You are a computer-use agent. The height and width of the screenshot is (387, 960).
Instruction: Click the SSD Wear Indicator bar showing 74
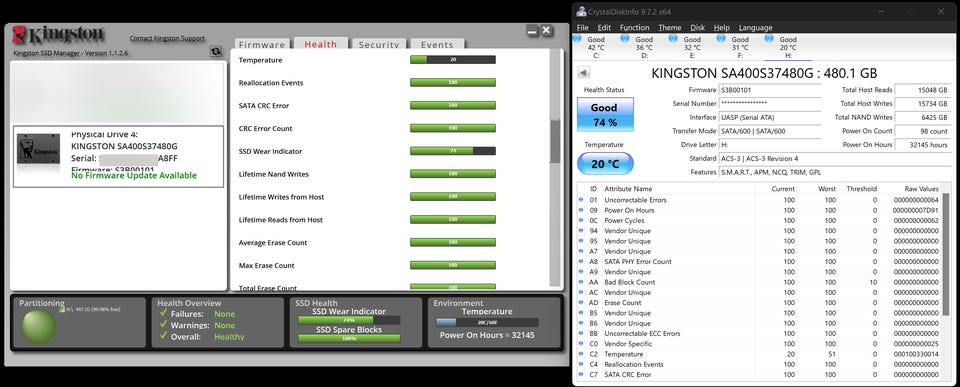click(x=452, y=151)
